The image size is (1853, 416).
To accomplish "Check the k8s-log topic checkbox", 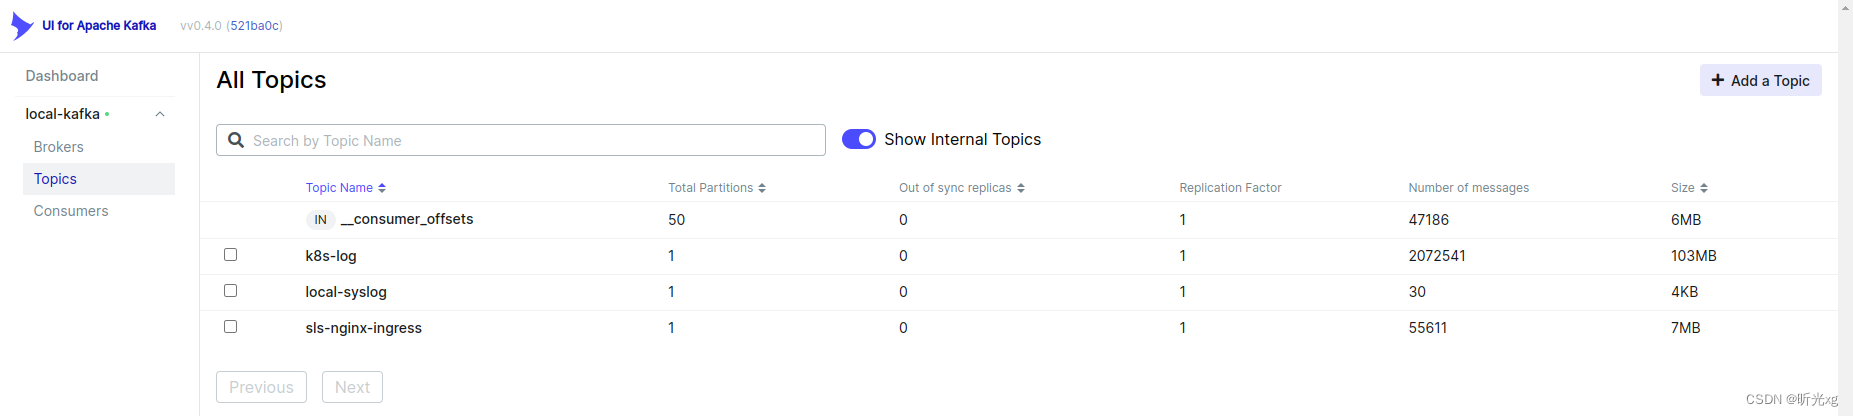I will click(x=230, y=255).
